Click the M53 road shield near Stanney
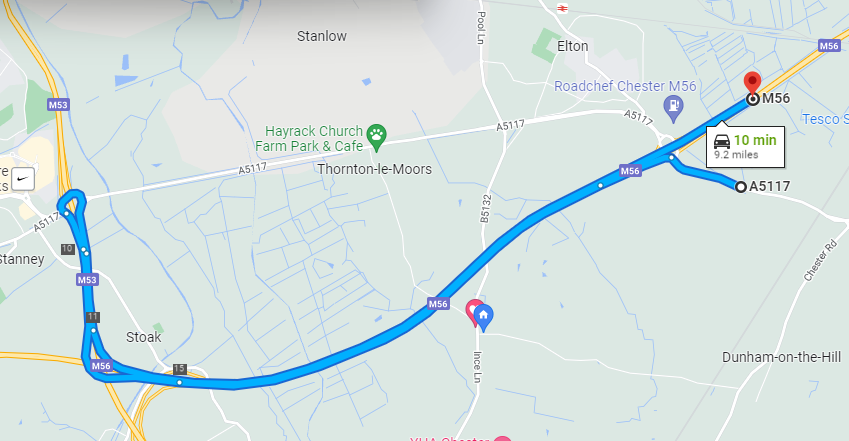Viewport: 849px width, 441px height. [x=87, y=280]
